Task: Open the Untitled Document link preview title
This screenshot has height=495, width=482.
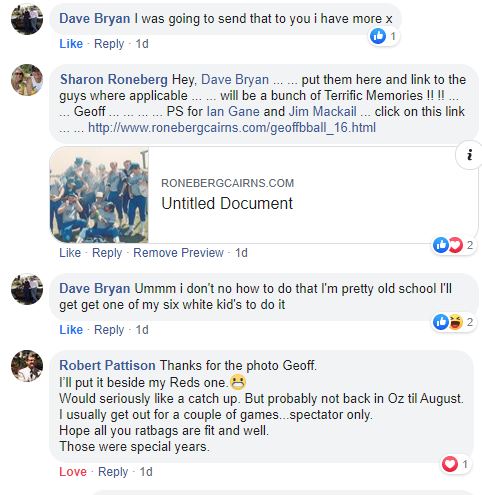Action: [227, 203]
